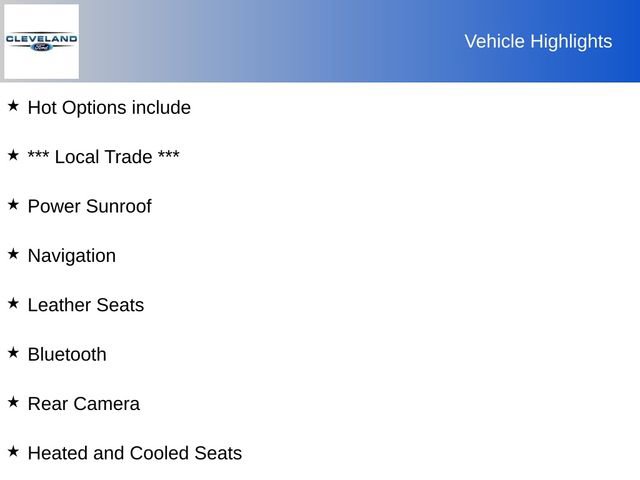
Task: Click the star bullet next to Navigation
Action: click(x=13, y=253)
